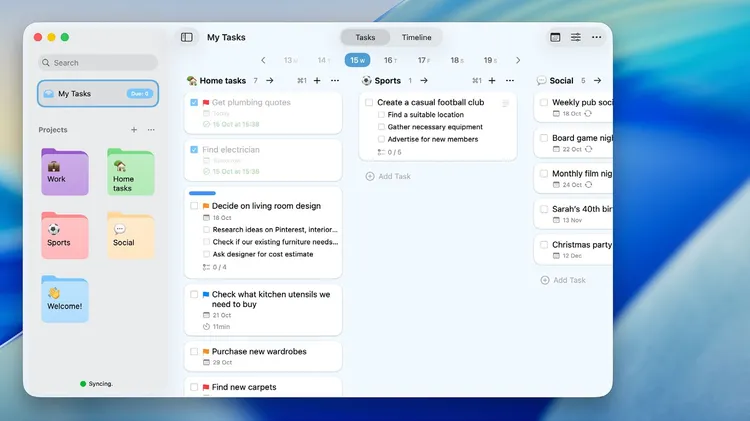Go to previous week with left chevron
This screenshot has width=750, height=421.
pyautogui.click(x=263, y=60)
